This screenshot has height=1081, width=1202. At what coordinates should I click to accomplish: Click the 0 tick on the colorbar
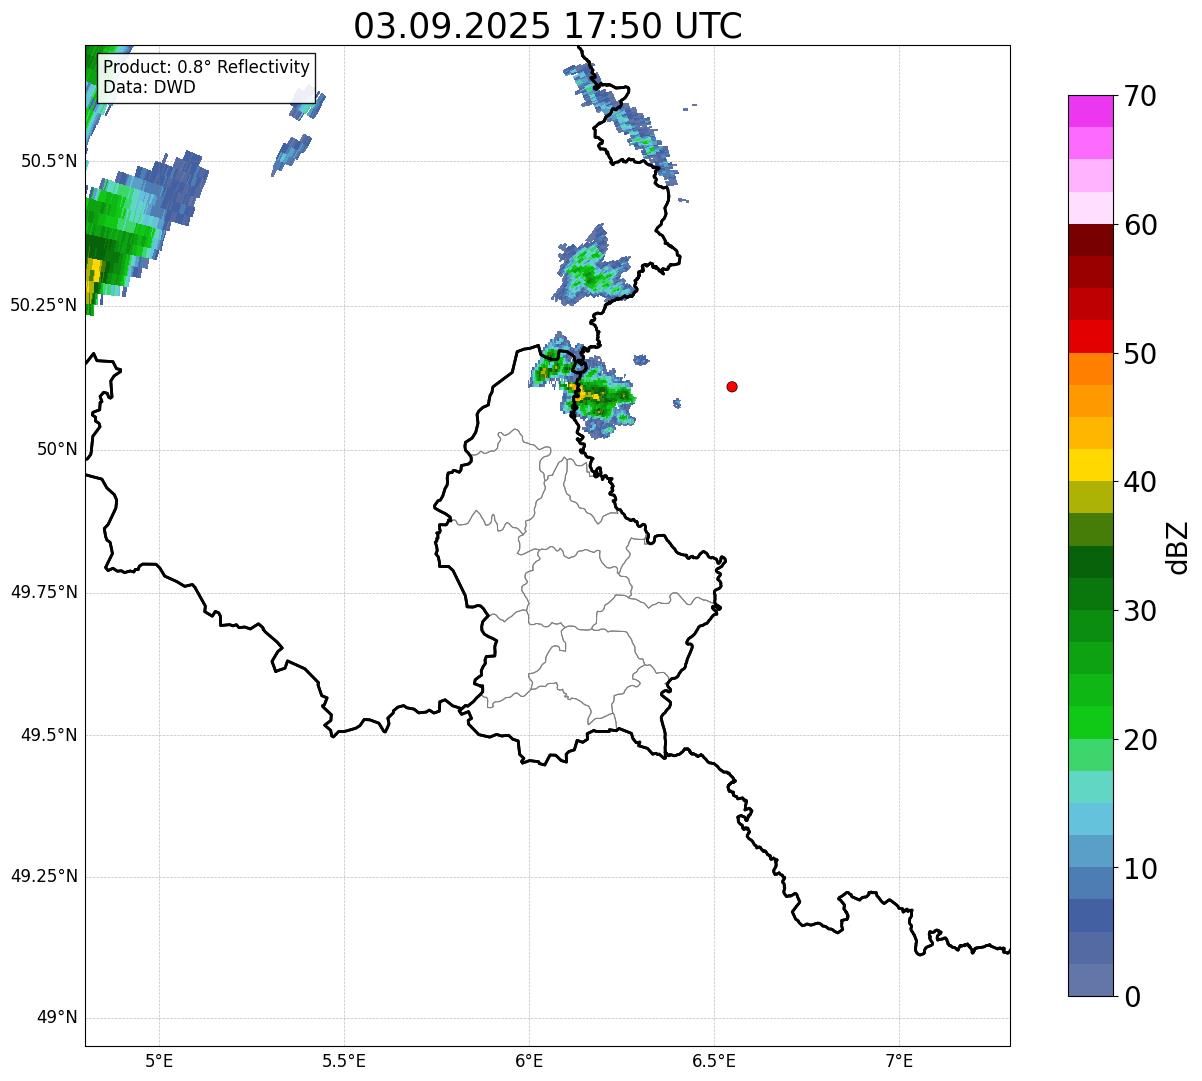click(x=1132, y=997)
